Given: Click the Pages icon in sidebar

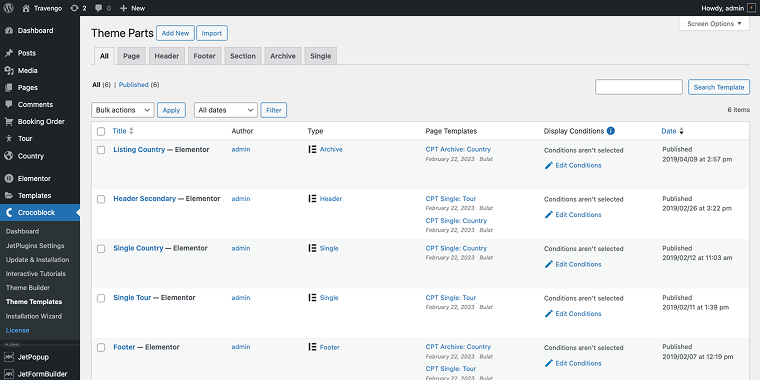Looking at the screenshot, I should (9, 87).
